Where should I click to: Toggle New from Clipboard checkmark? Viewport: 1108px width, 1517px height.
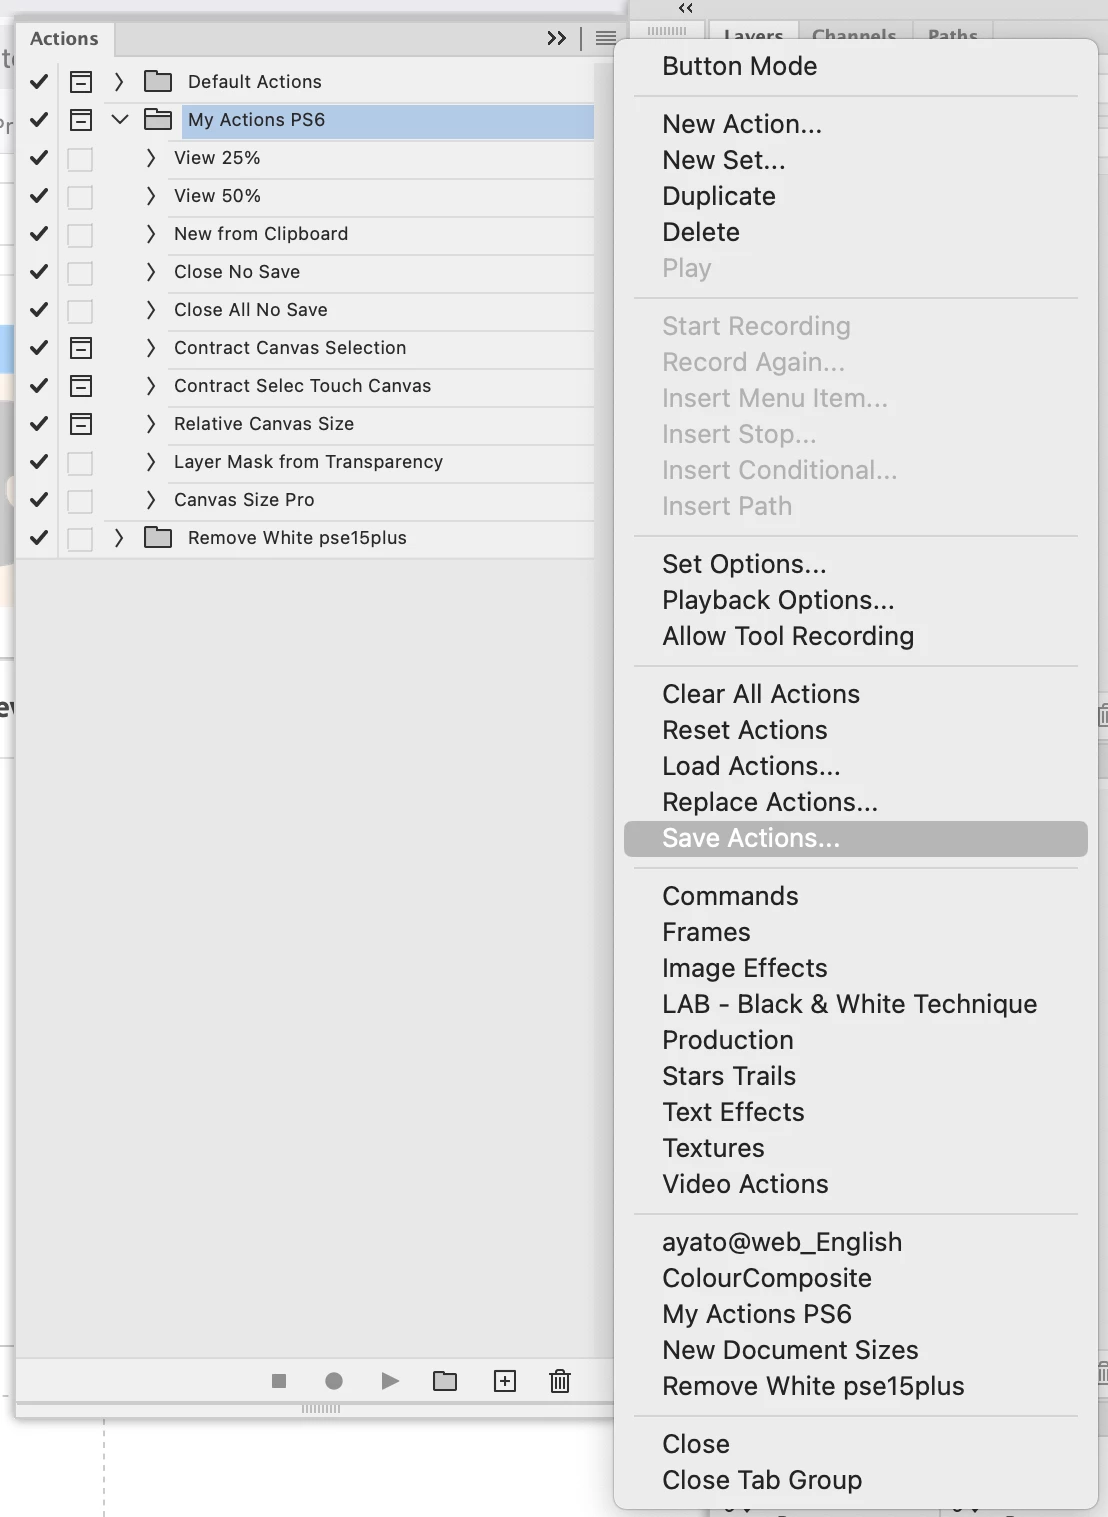coord(39,233)
